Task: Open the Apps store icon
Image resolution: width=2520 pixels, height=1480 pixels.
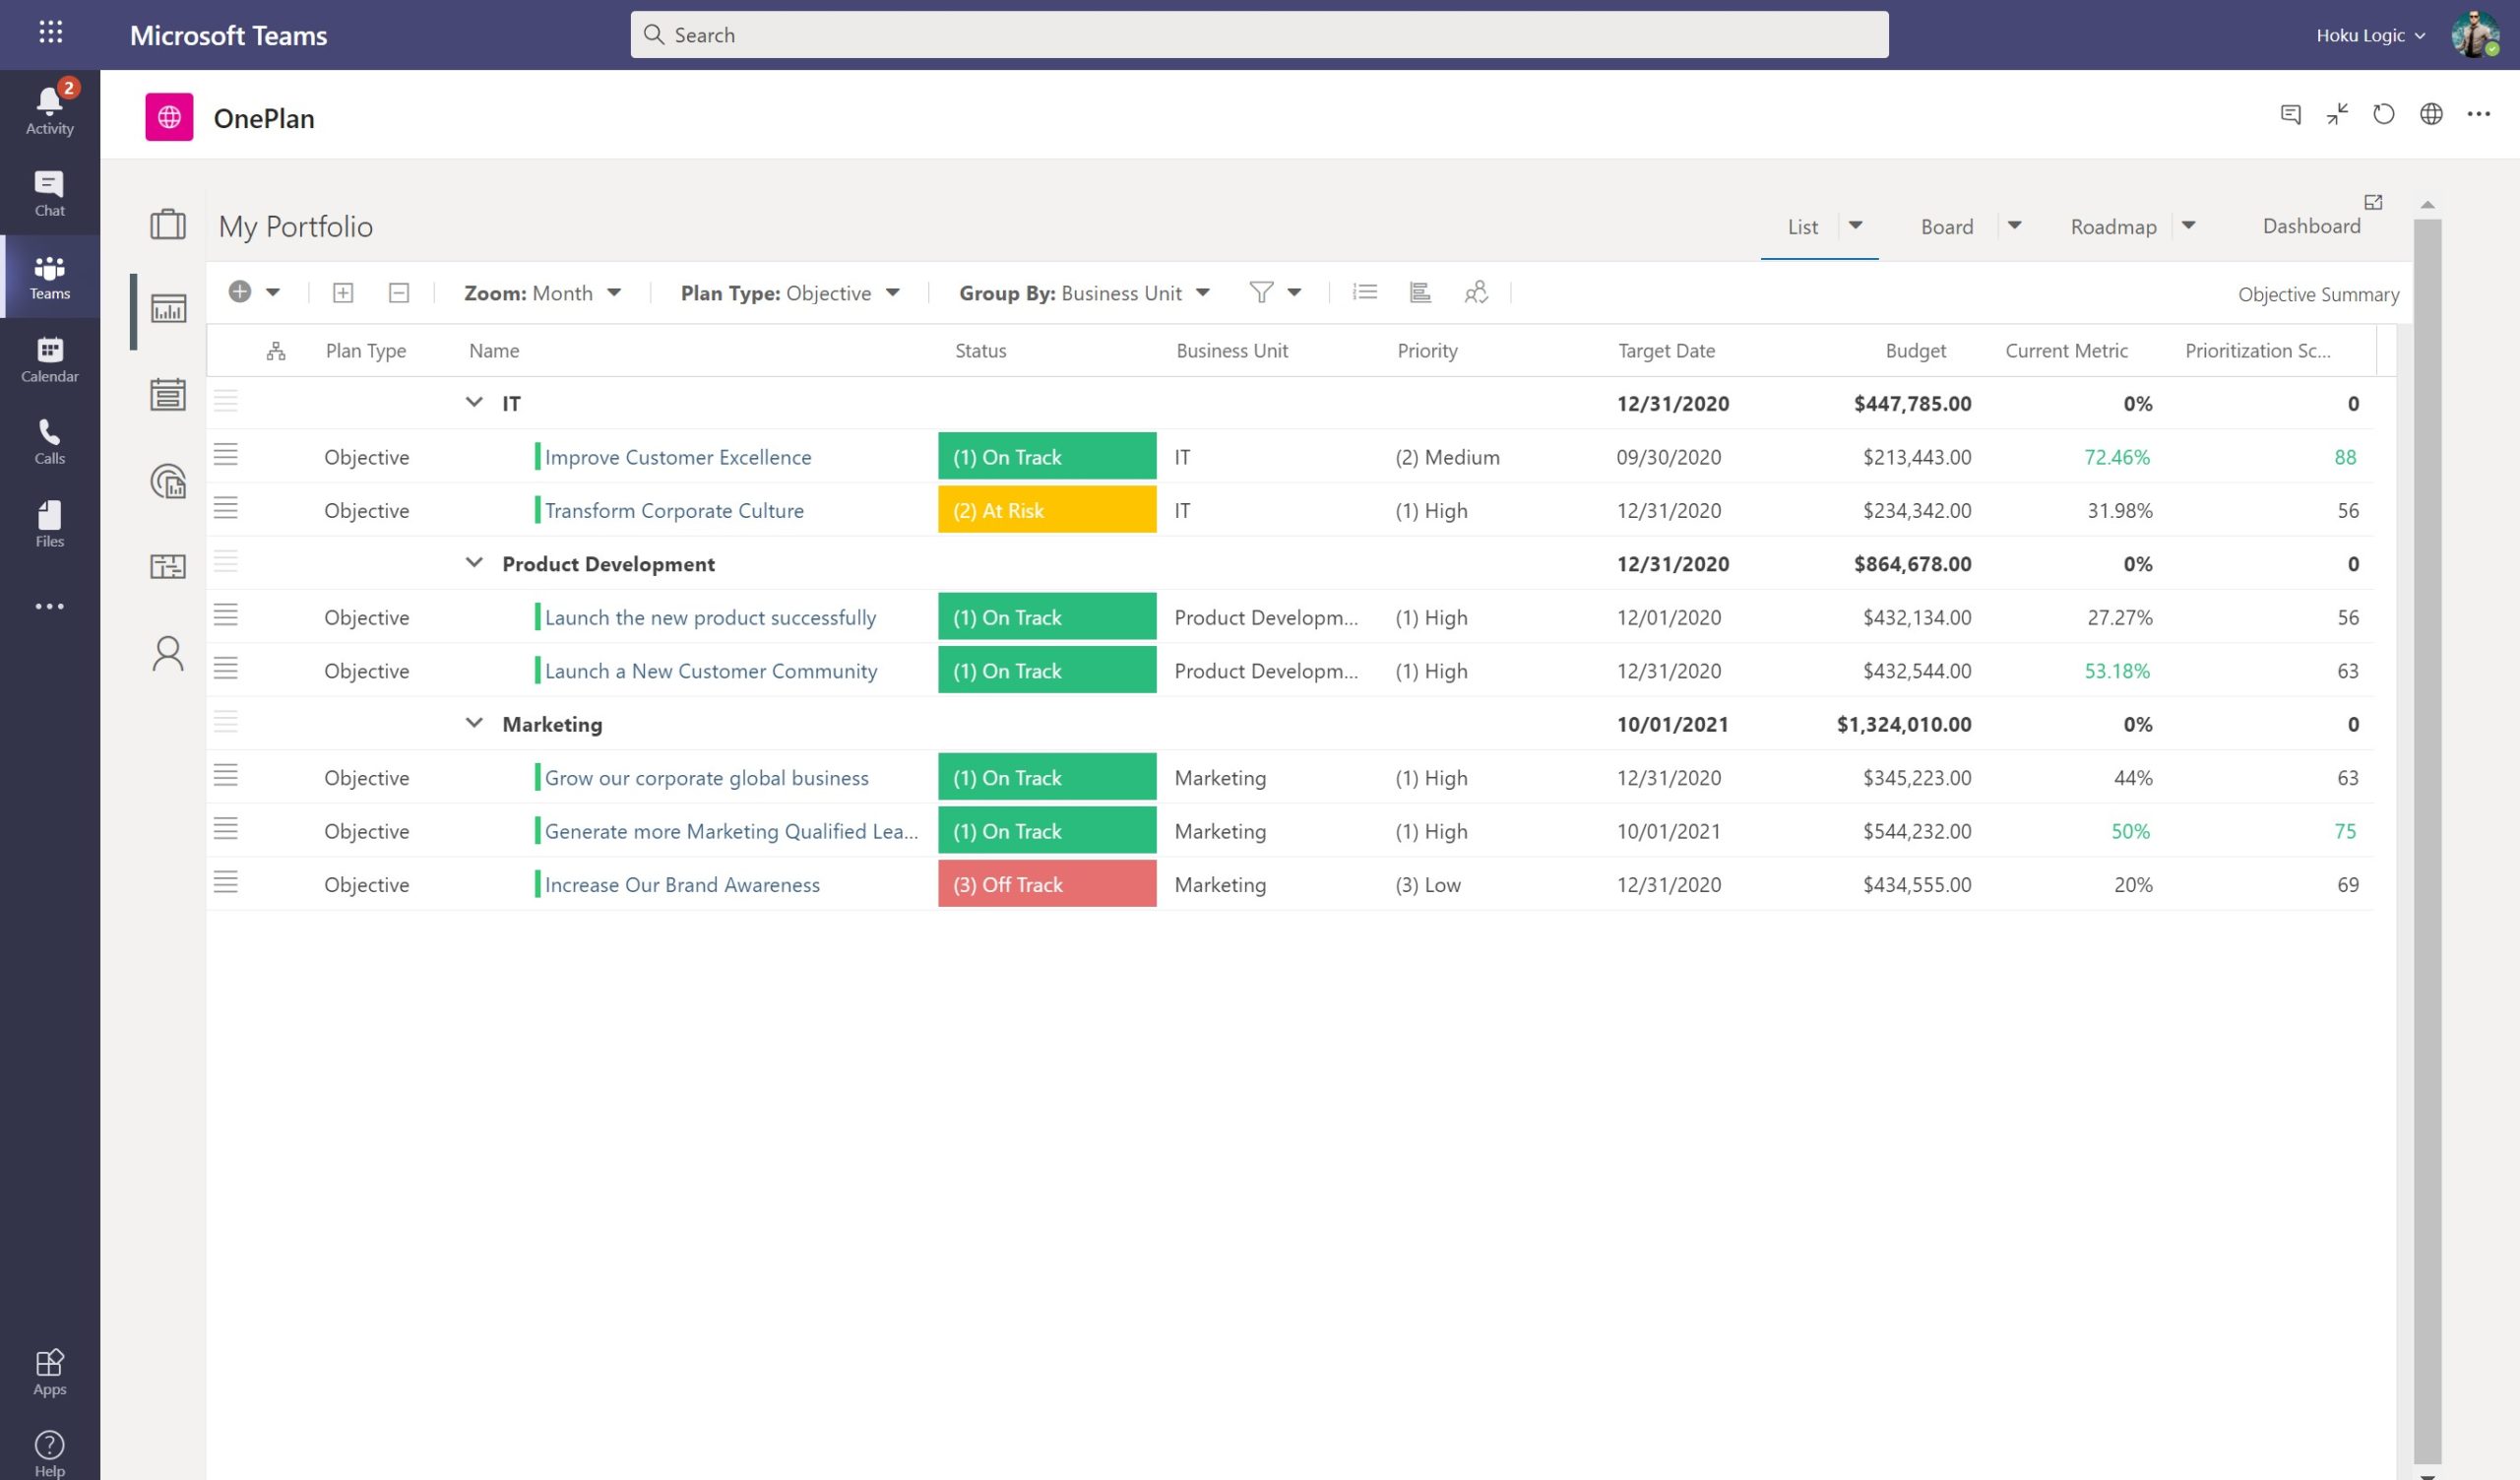Action: [x=50, y=1372]
